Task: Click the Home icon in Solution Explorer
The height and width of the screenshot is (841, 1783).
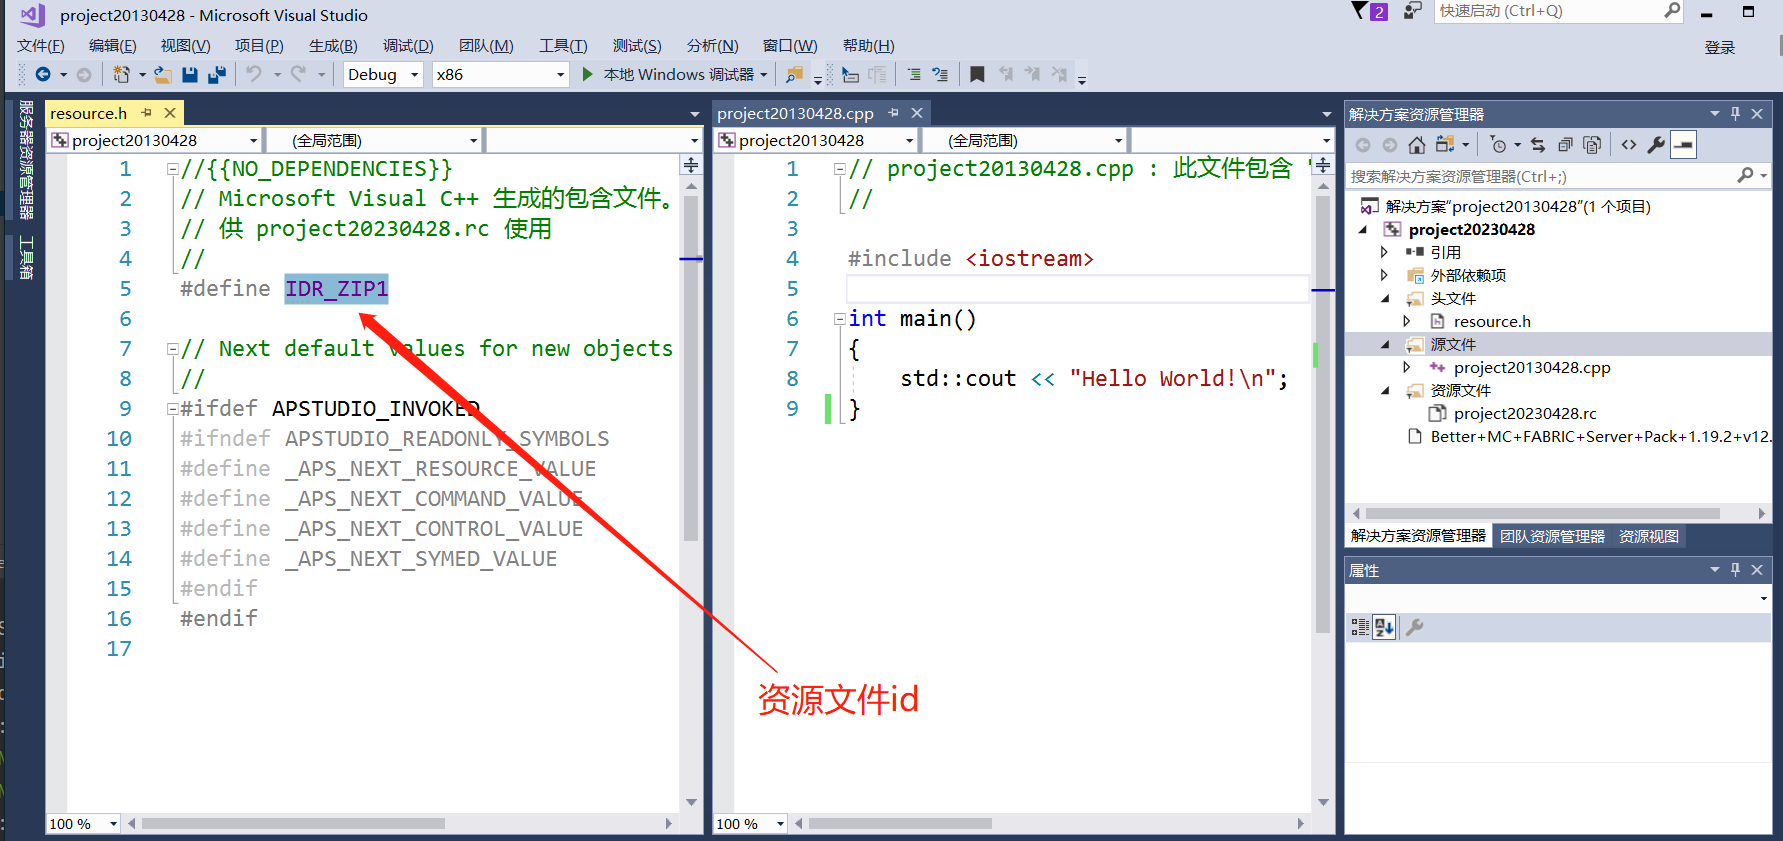Action: coord(1416,145)
